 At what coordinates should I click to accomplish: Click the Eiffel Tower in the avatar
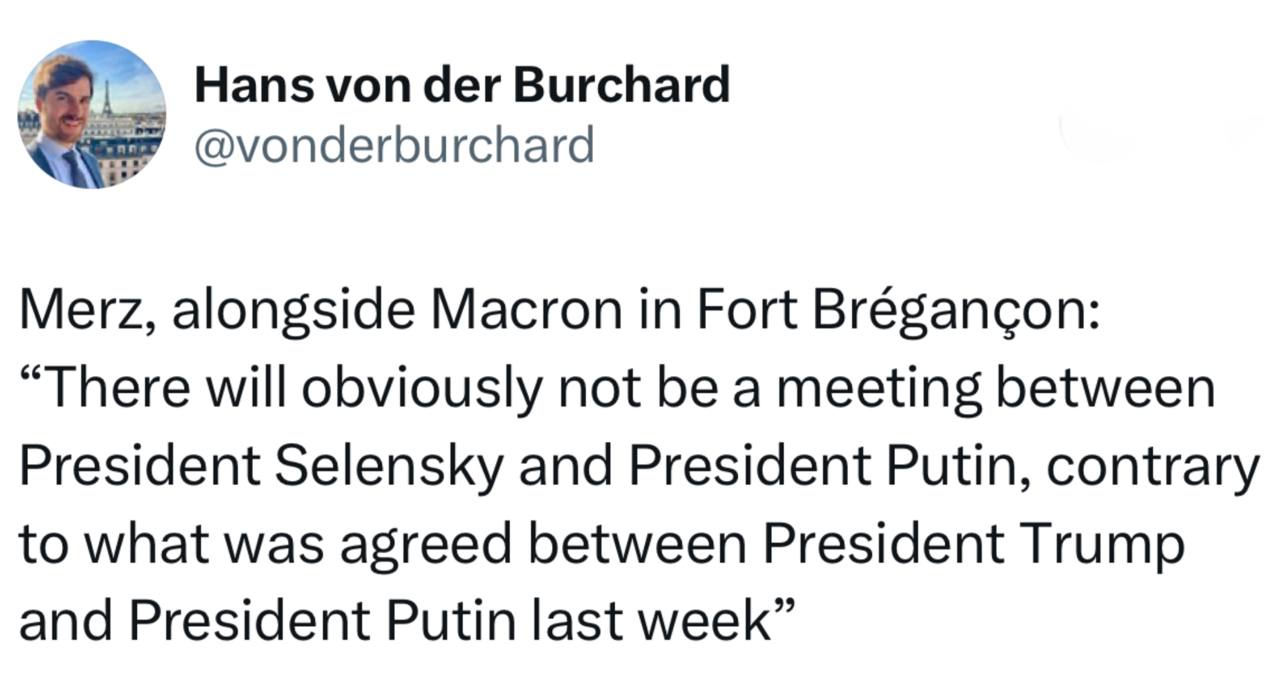tap(106, 98)
